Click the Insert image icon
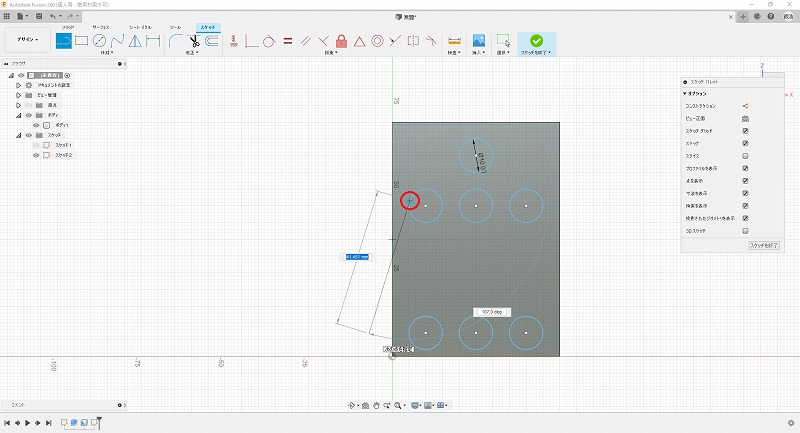 point(479,41)
